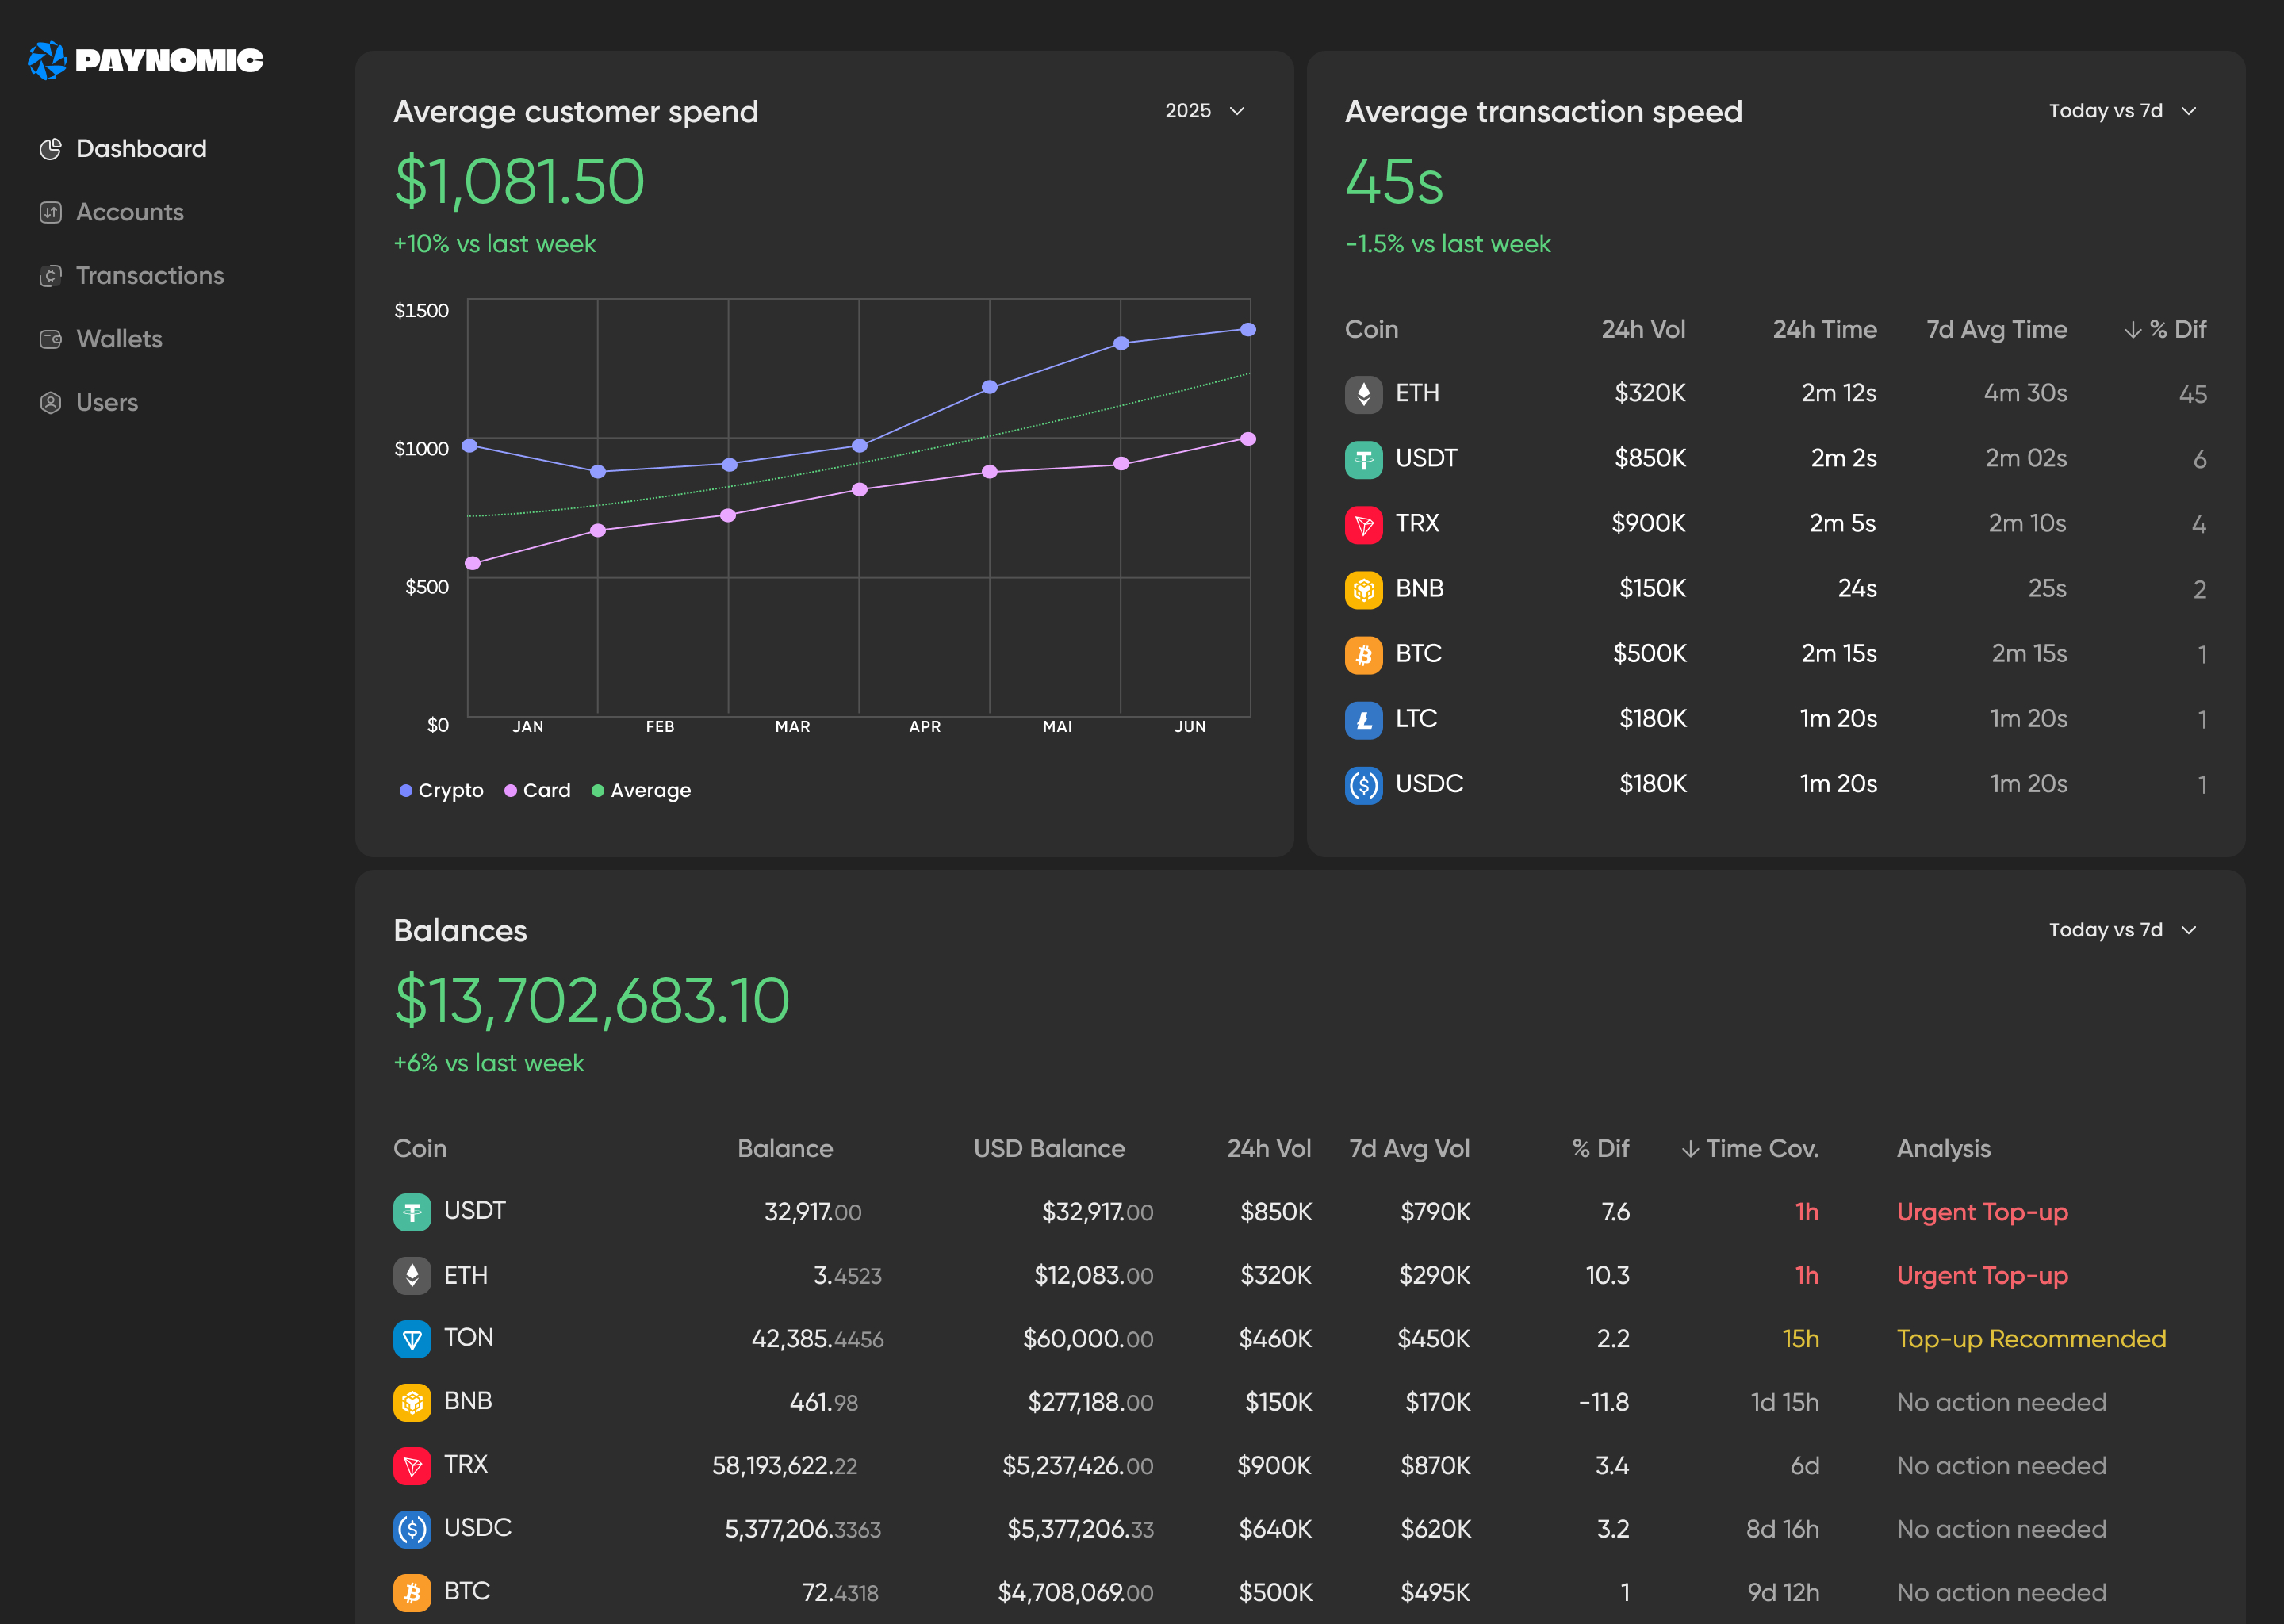2284x1624 pixels.
Task: Click the Wallets sidebar icon
Action: tap(50, 339)
